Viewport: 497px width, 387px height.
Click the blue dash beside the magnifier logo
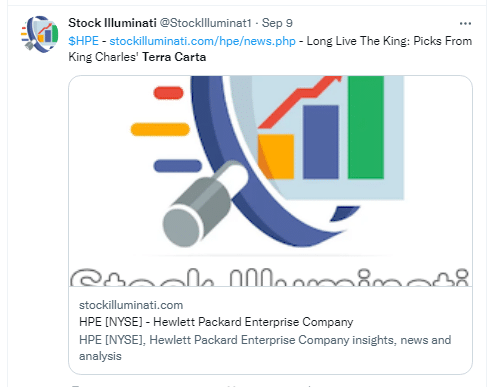click(x=177, y=166)
